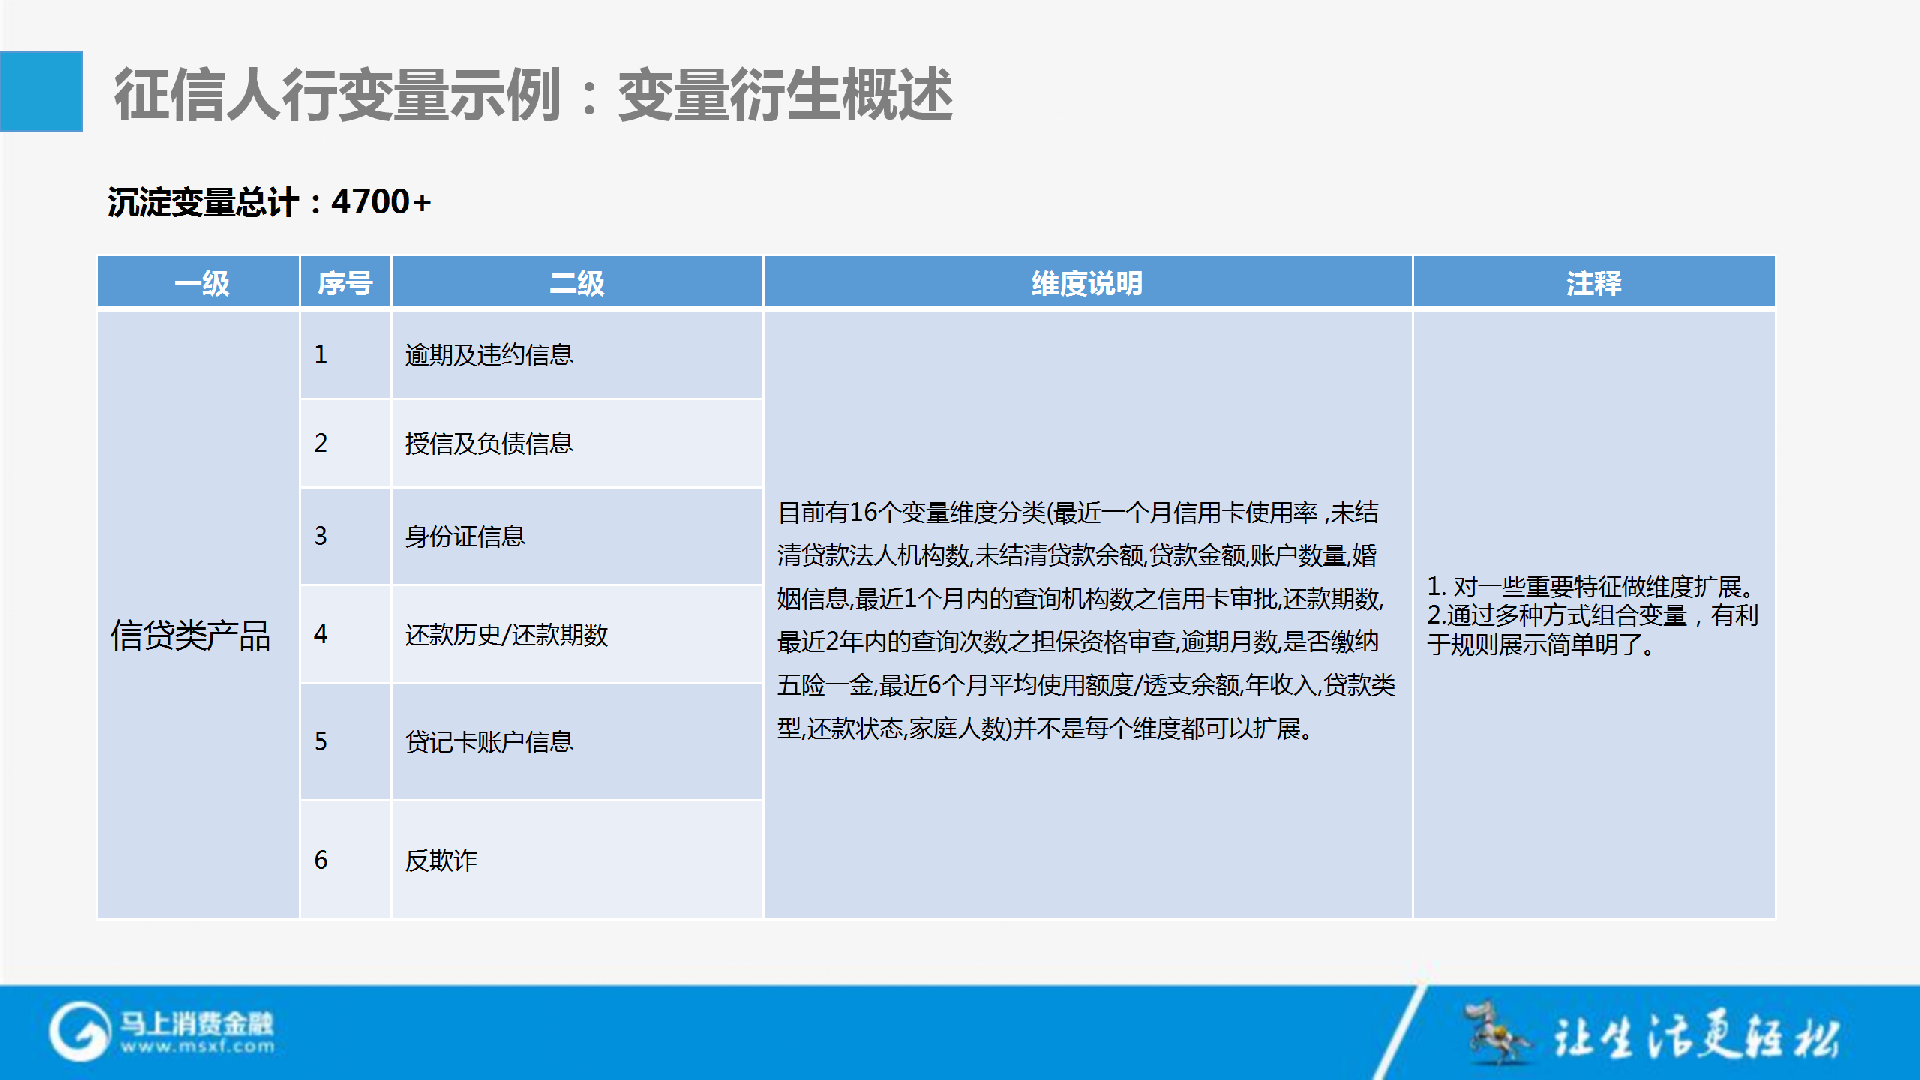Click the 马上消费金融 logo icon
1920x1080 pixels.
(80, 1031)
